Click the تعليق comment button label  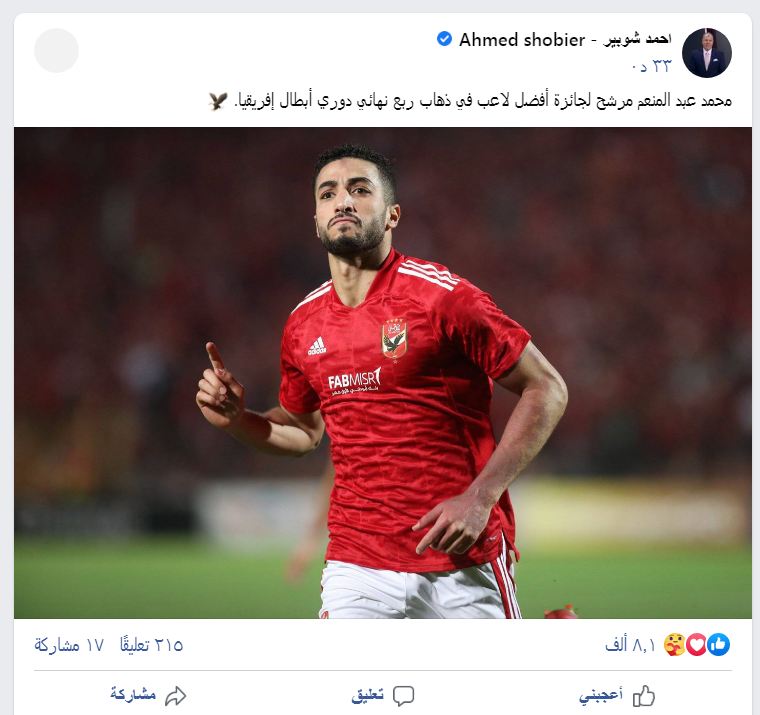(367, 695)
